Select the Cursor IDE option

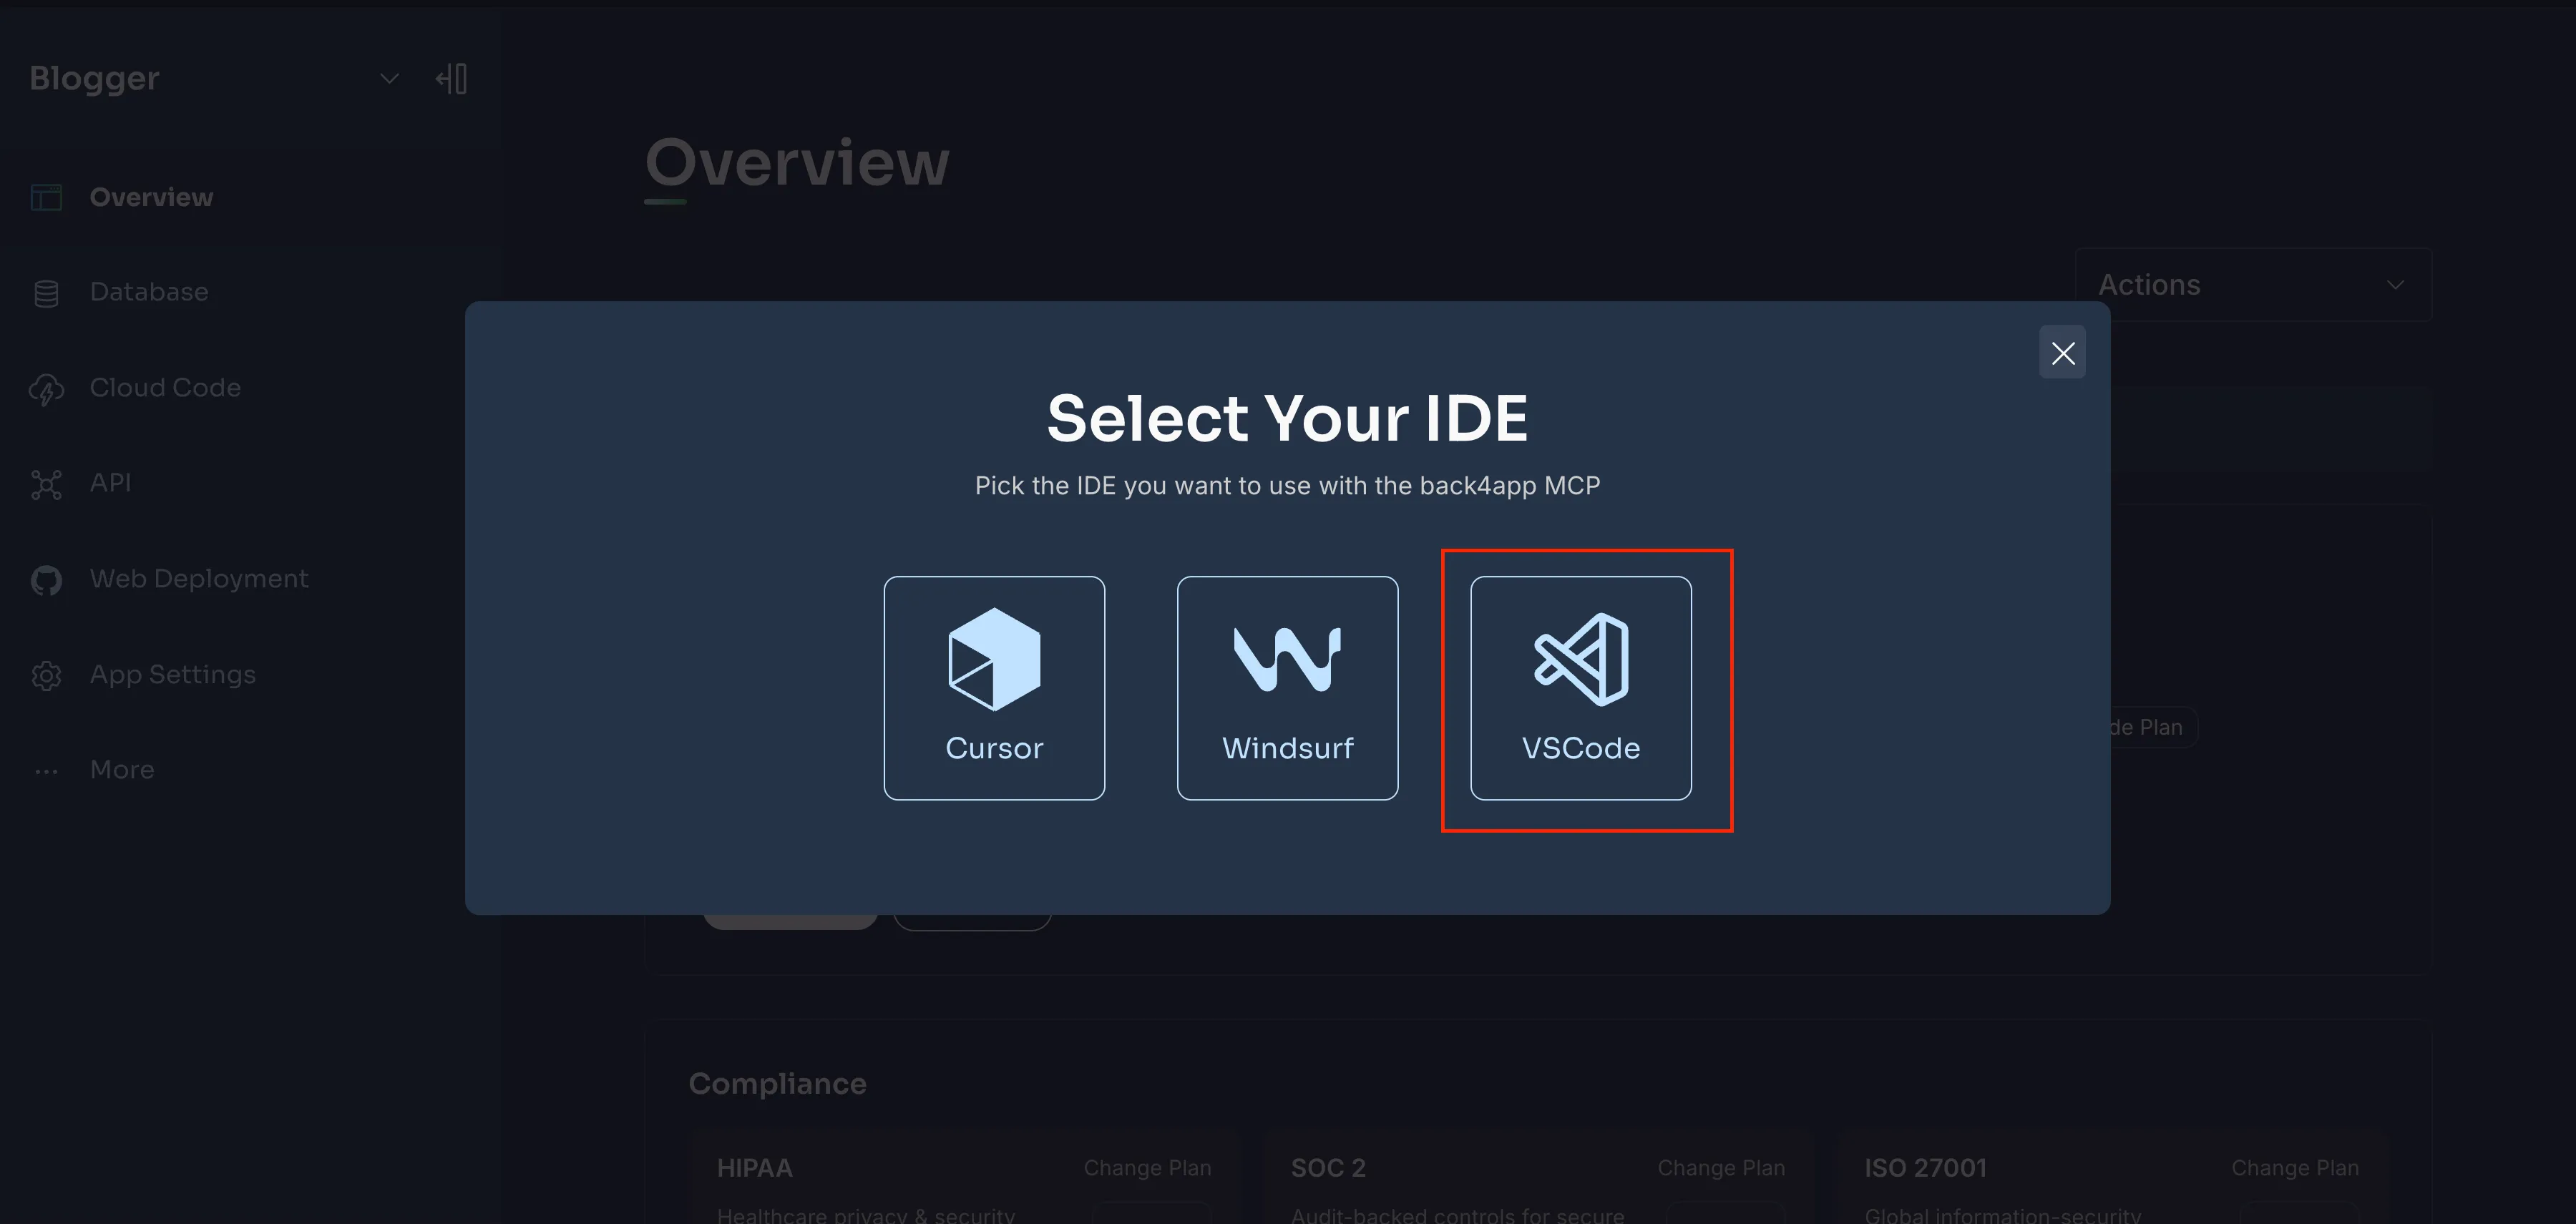pos(994,687)
